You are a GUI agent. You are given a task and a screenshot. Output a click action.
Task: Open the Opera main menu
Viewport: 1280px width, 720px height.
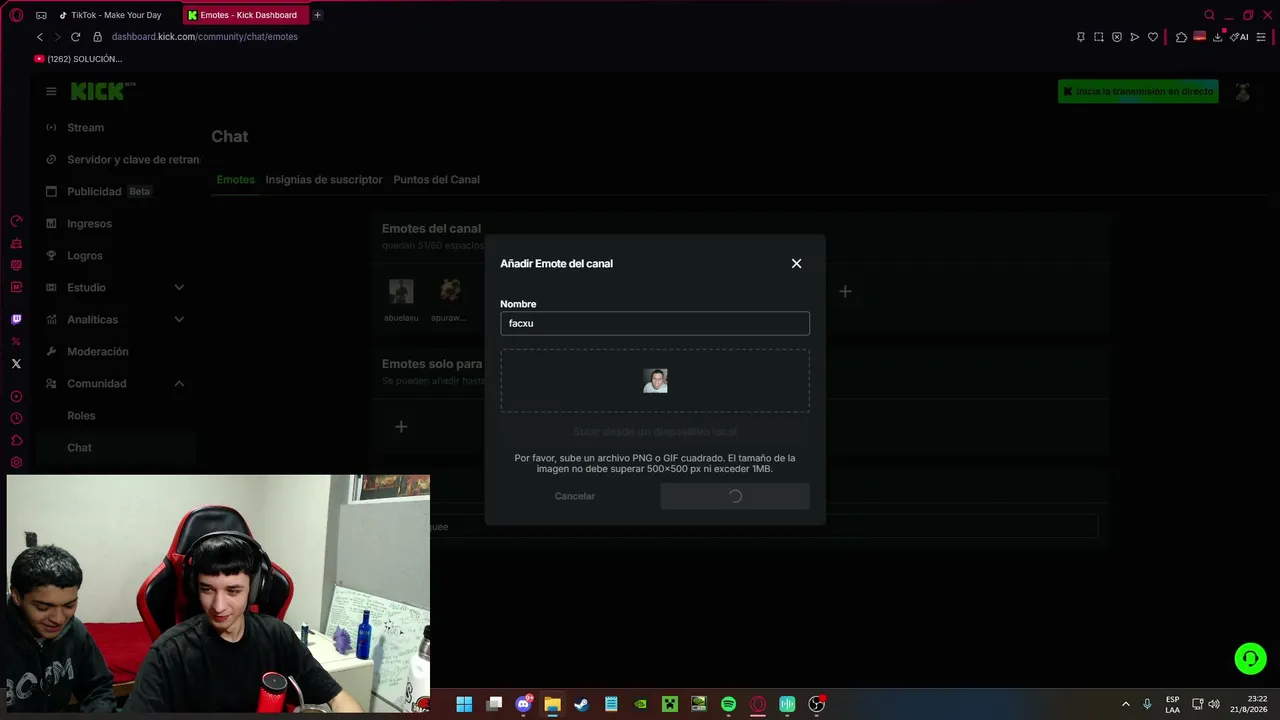(16, 15)
